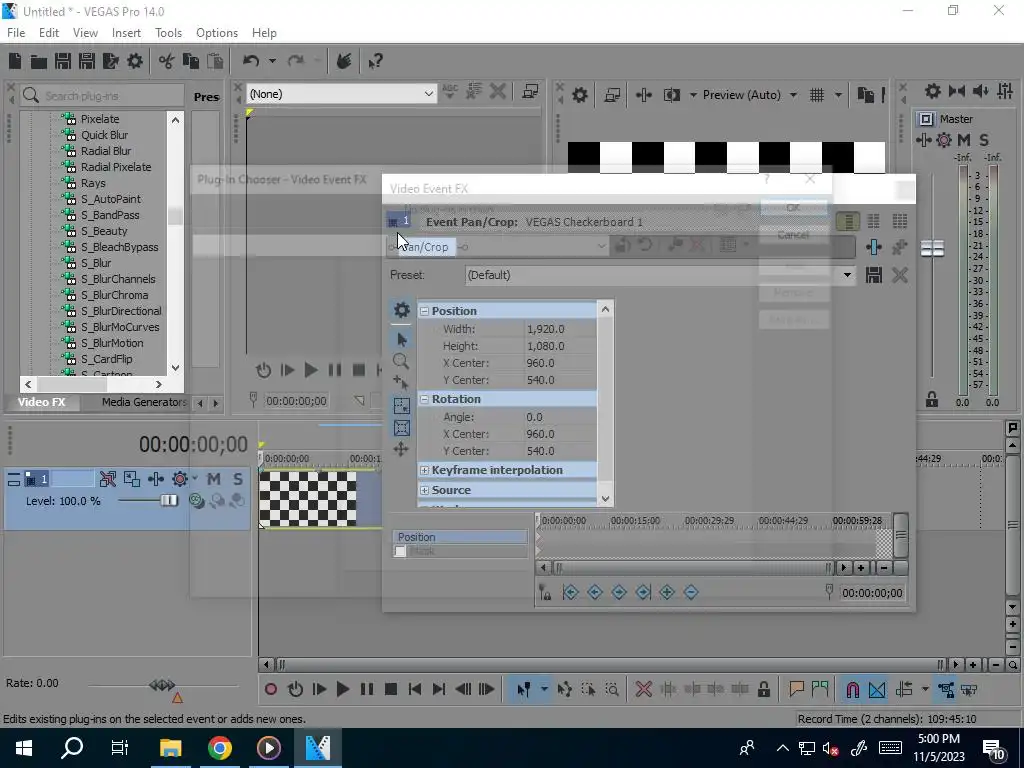Expand Keyframe interpolation section
The width and height of the screenshot is (1024, 768).
tap(424, 470)
